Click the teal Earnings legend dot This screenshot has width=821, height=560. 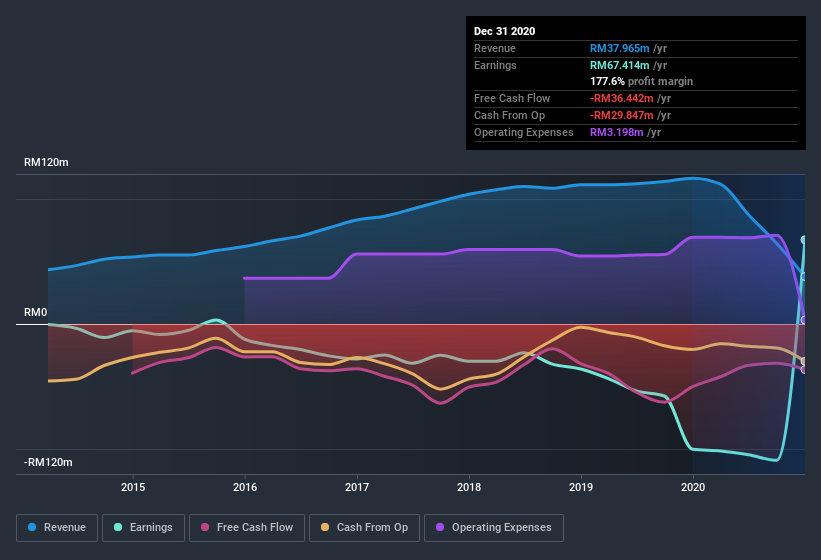[119, 527]
